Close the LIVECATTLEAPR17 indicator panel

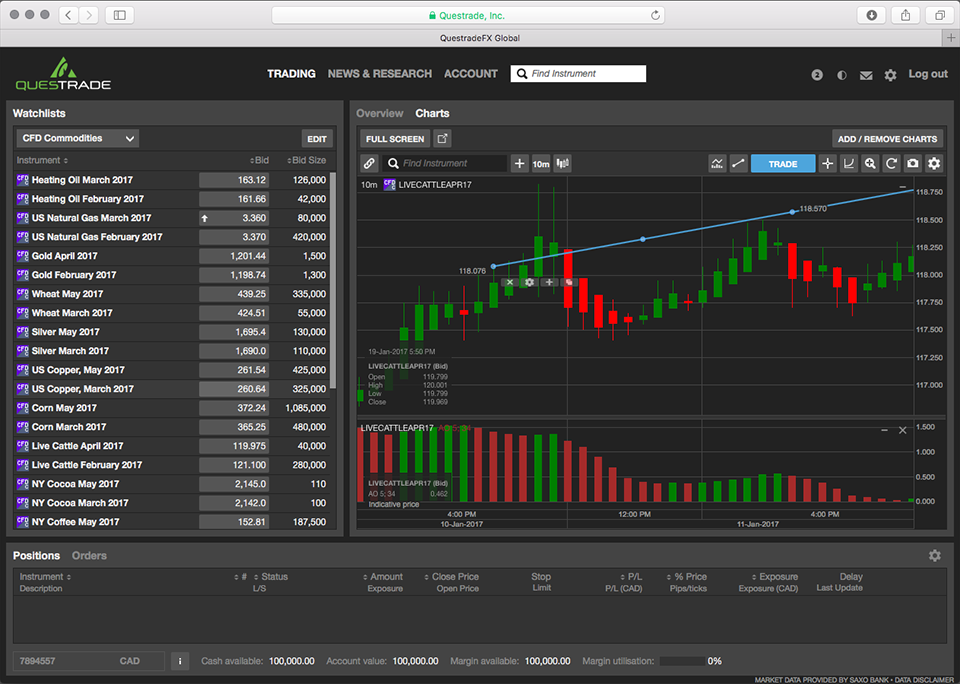tap(902, 430)
